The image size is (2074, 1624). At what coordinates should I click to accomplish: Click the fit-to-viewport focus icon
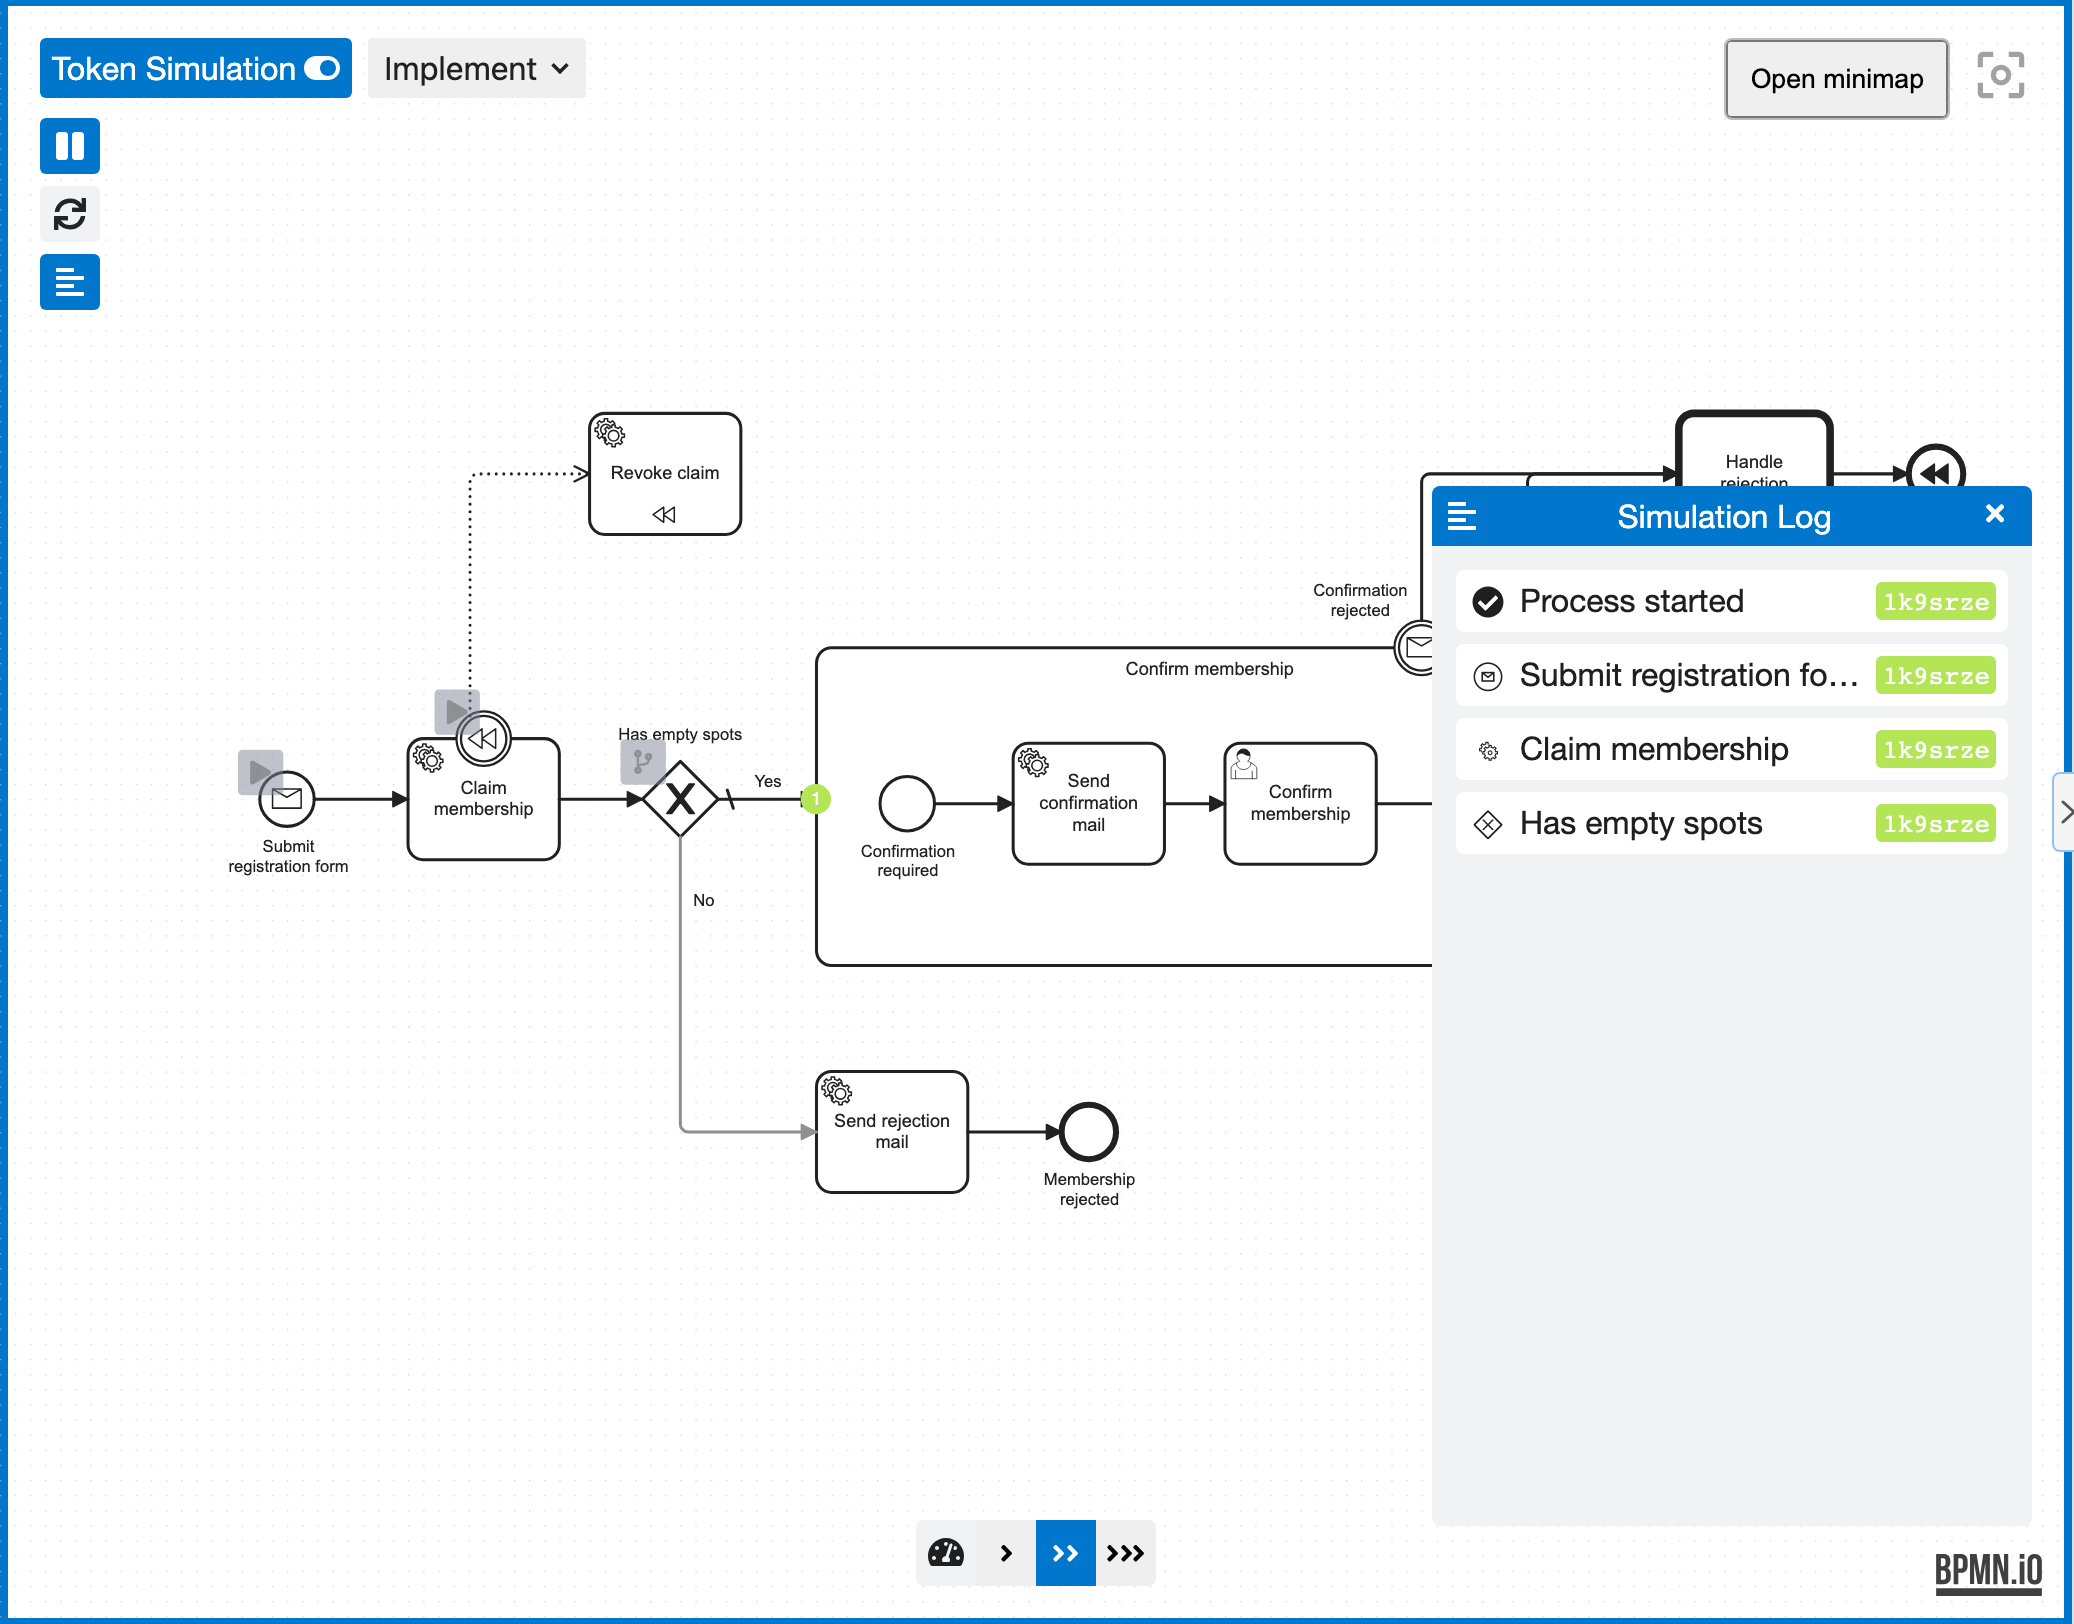click(x=2000, y=76)
